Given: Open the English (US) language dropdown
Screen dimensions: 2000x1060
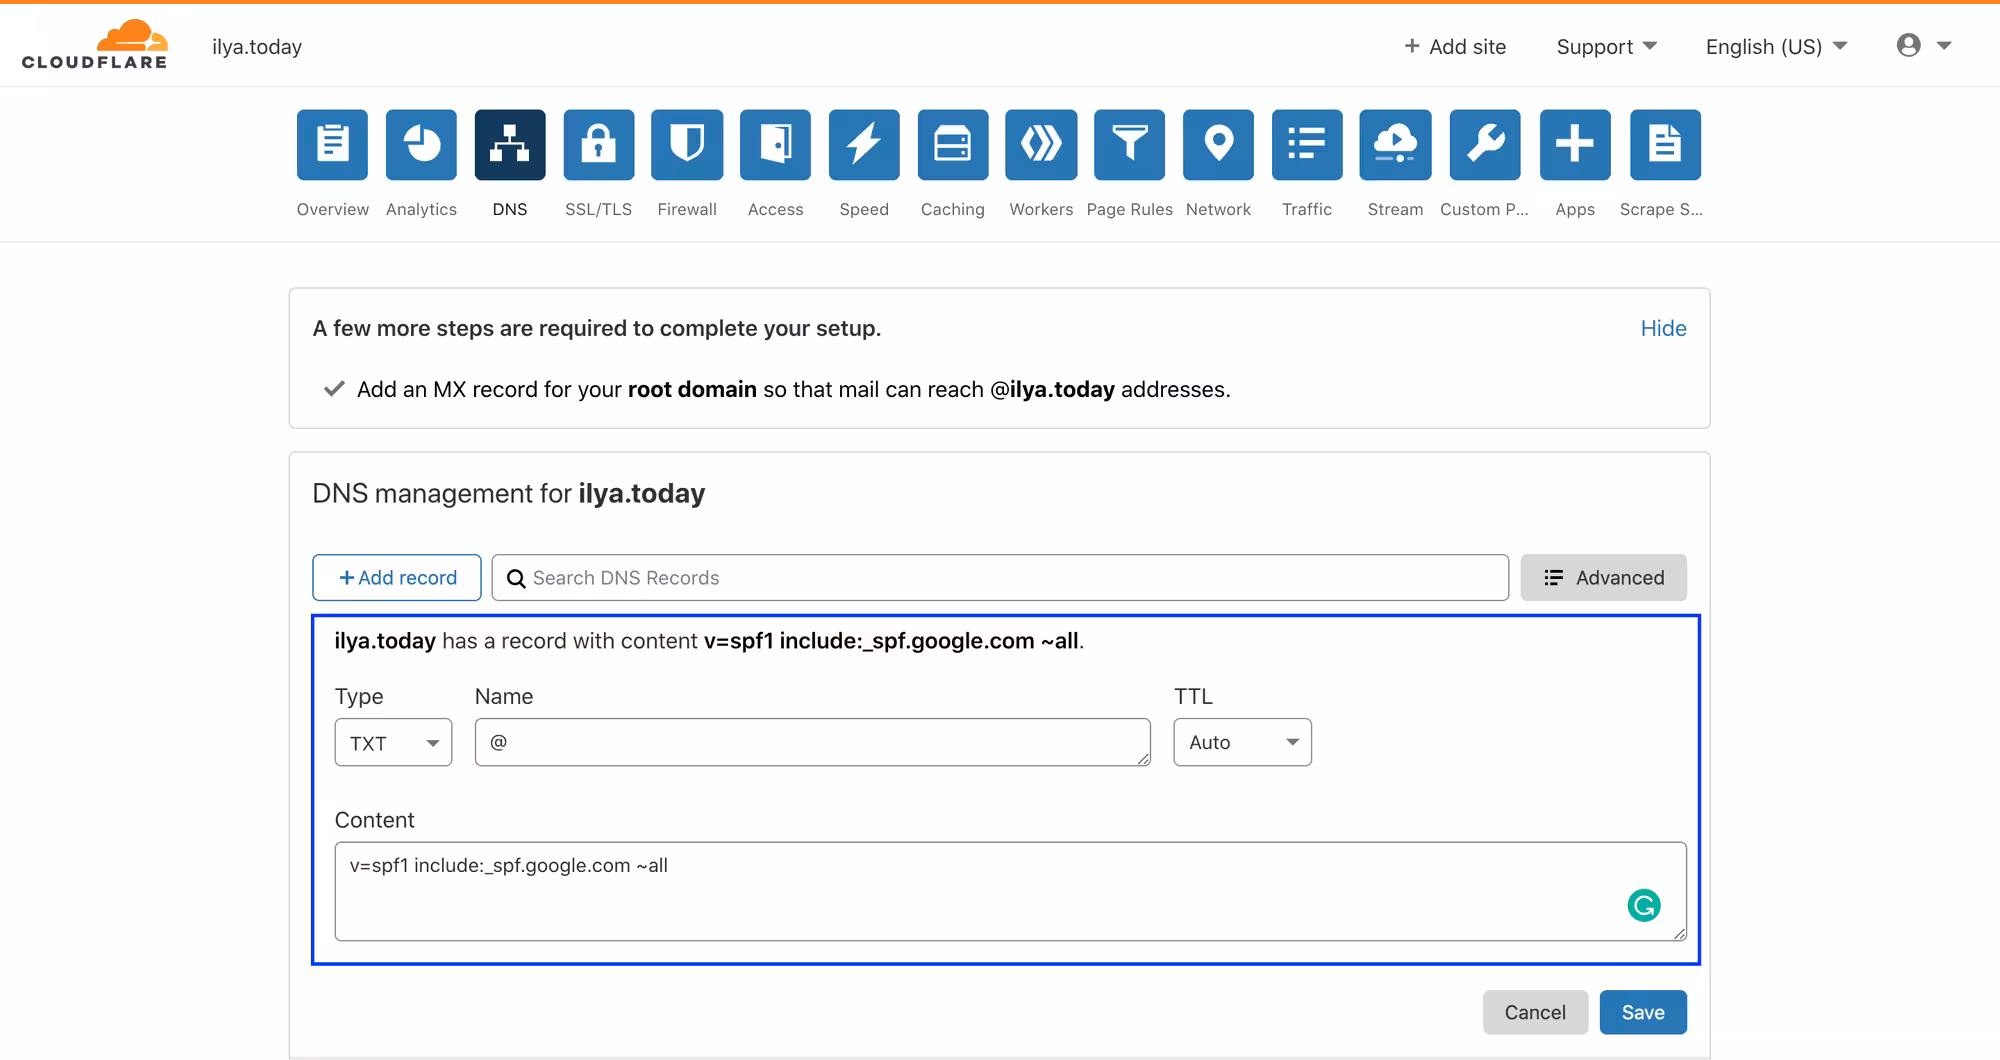Looking at the screenshot, I should tap(1776, 46).
